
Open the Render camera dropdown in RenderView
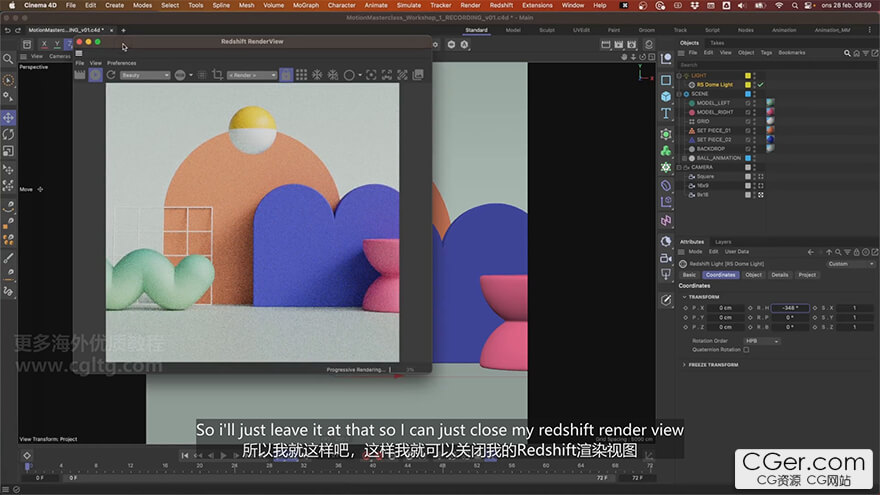(252, 75)
